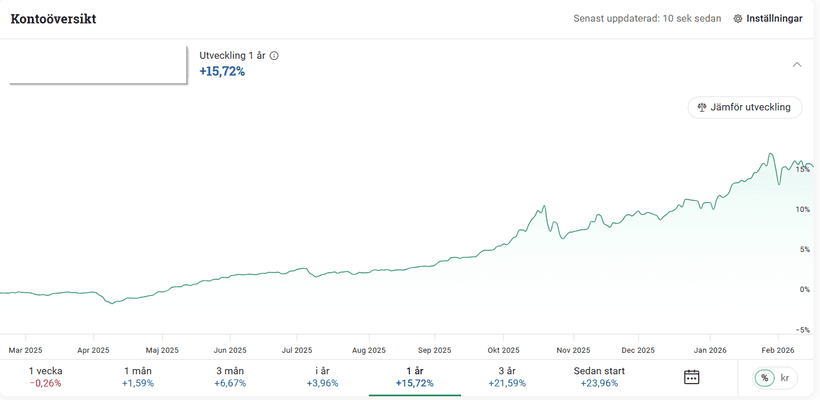This screenshot has width=820, height=400.
Task: Open the calendar date picker icon
Action: [x=691, y=377]
